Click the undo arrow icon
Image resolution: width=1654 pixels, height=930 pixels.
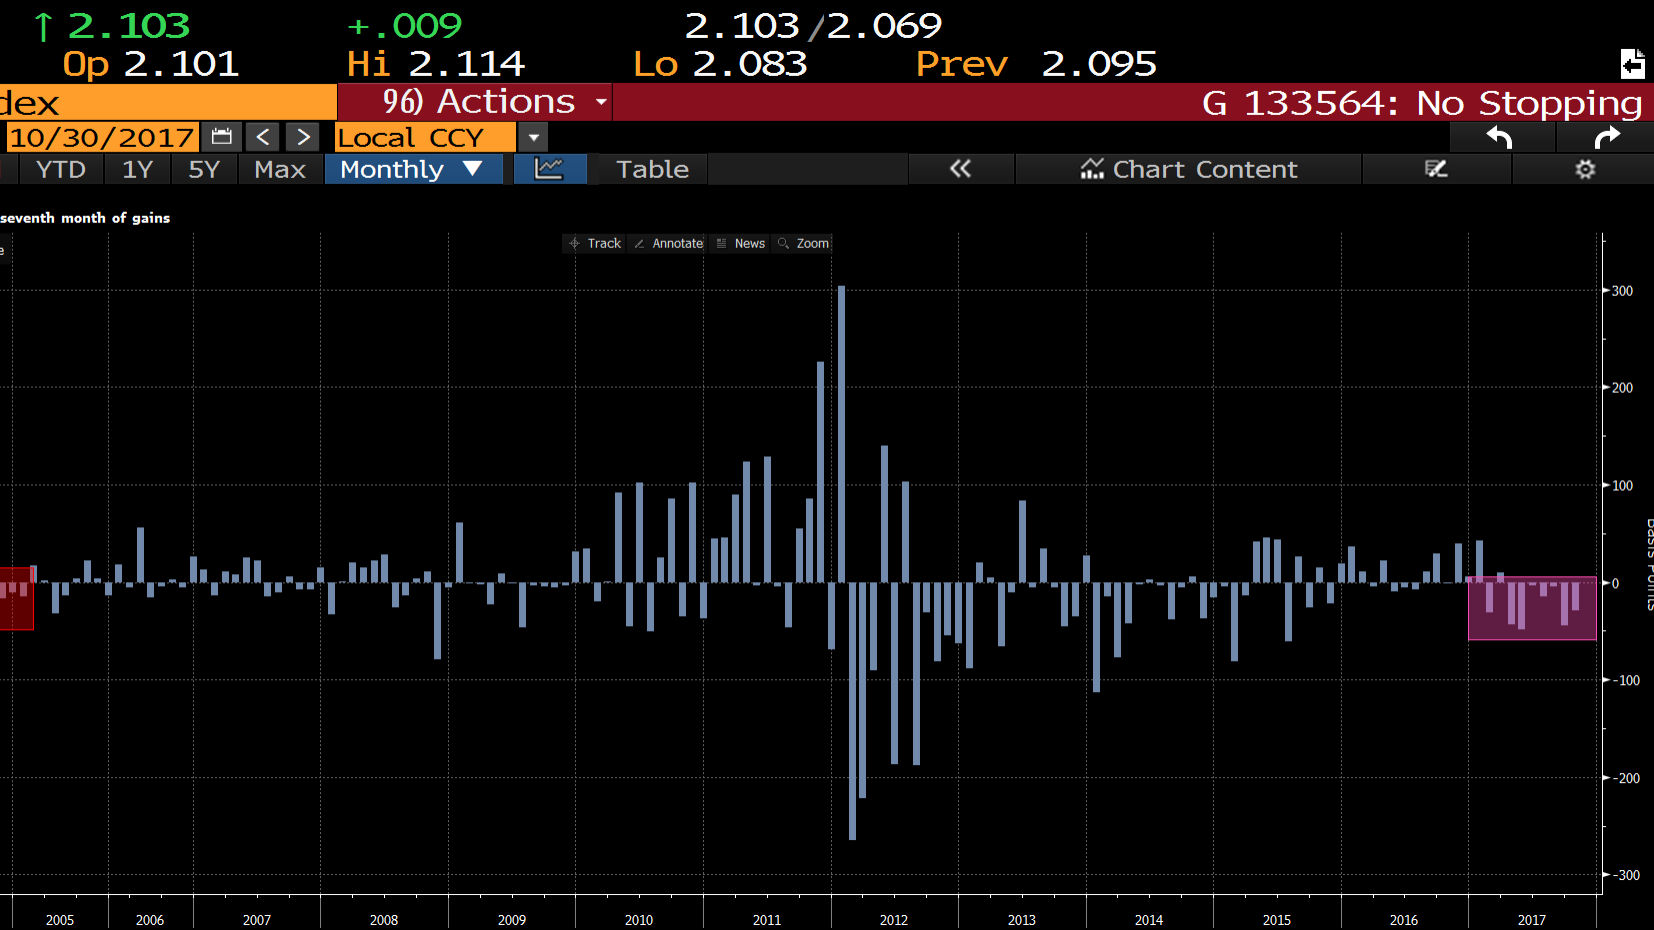pyautogui.click(x=1498, y=138)
